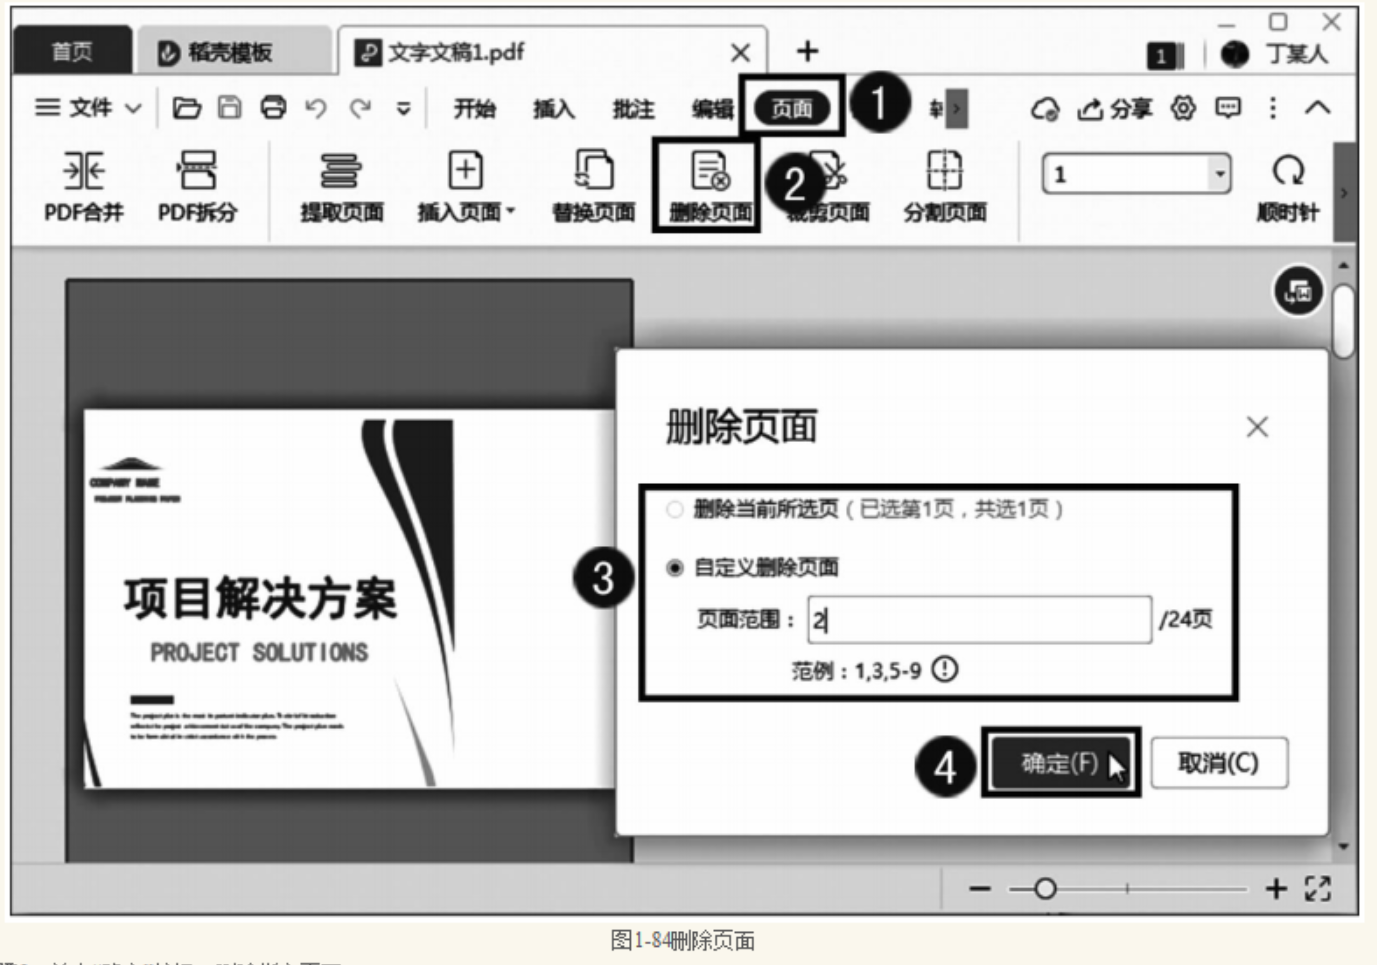
Task: Click scrollbar up arrow
Action: (x=1344, y=265)
